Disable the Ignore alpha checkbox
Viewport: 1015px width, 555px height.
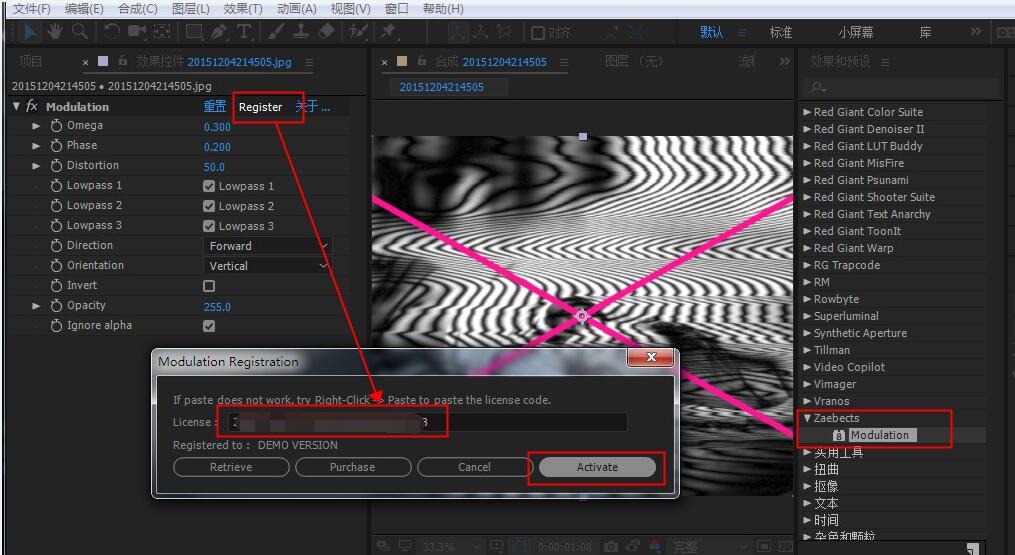click(x=209, y=326)
